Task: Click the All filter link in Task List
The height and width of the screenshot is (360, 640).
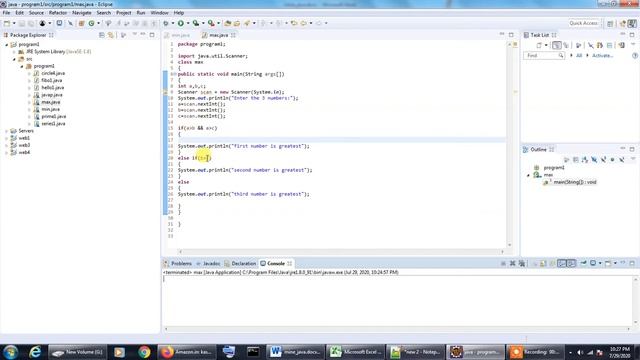Action: [x=579, y=56]
